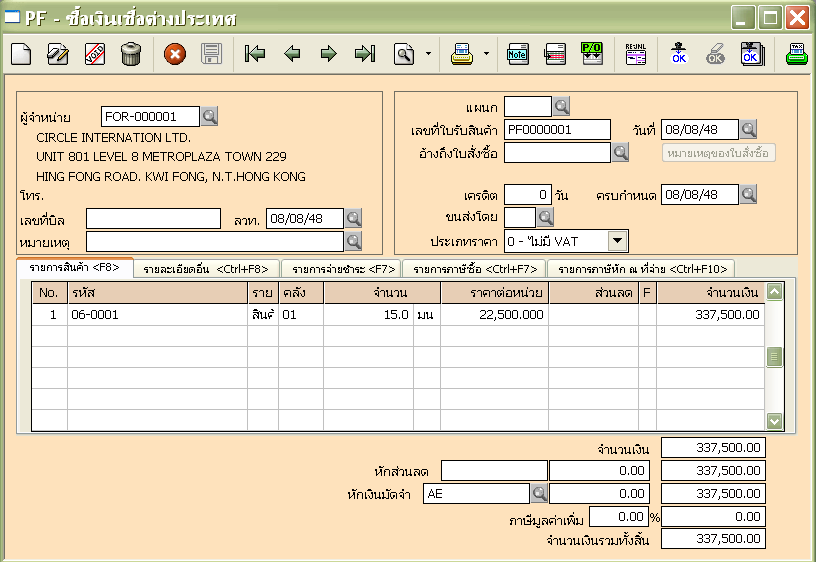The height and width of the screenshot is (562, 816).
Task: Open the print options dropdown arrow
Action: point(486,54)
